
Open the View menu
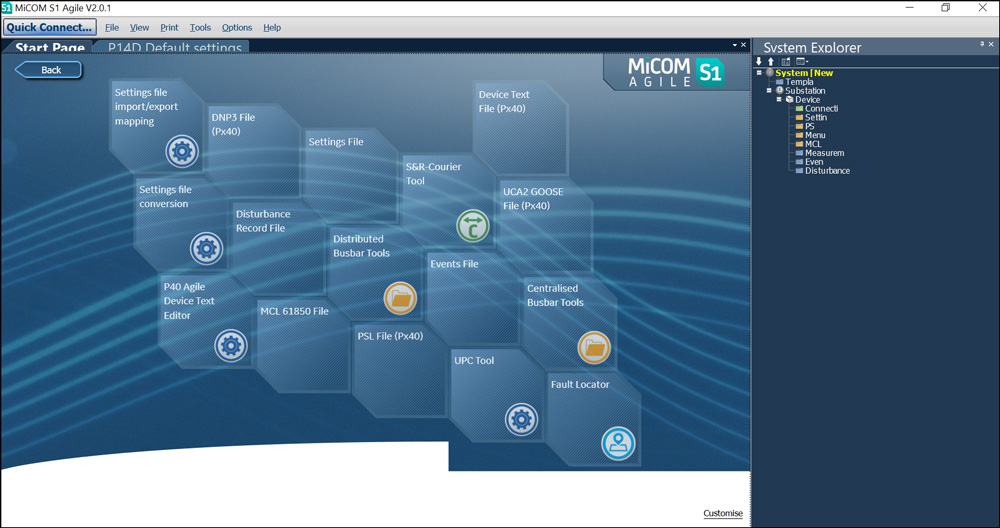(x=139, y=27)
